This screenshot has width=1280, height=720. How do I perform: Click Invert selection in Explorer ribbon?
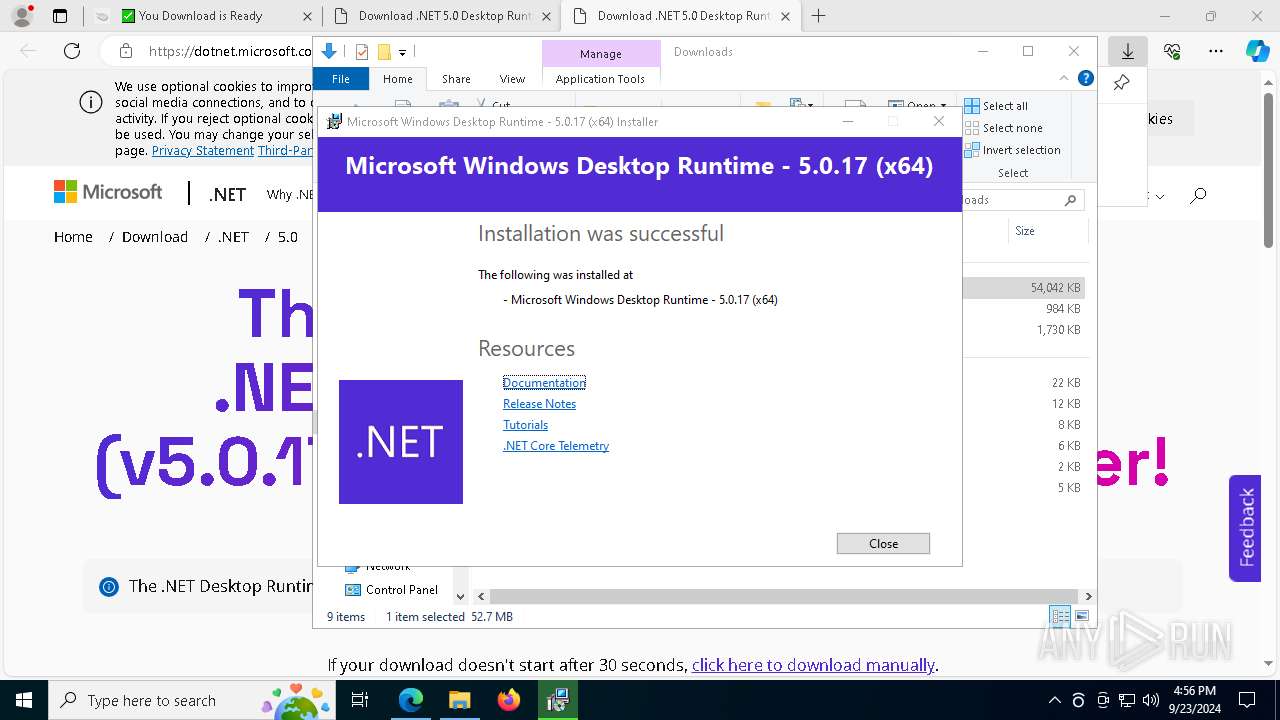[1012, 150]
